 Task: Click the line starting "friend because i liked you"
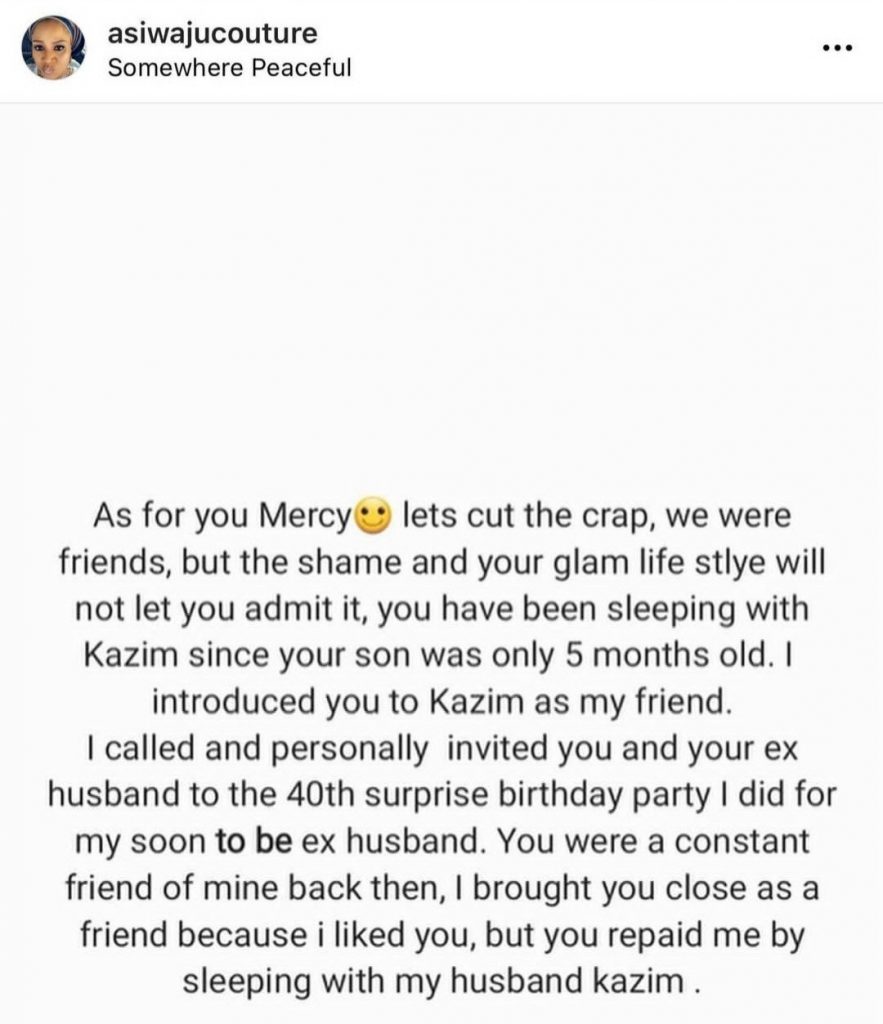coord(441,934)
